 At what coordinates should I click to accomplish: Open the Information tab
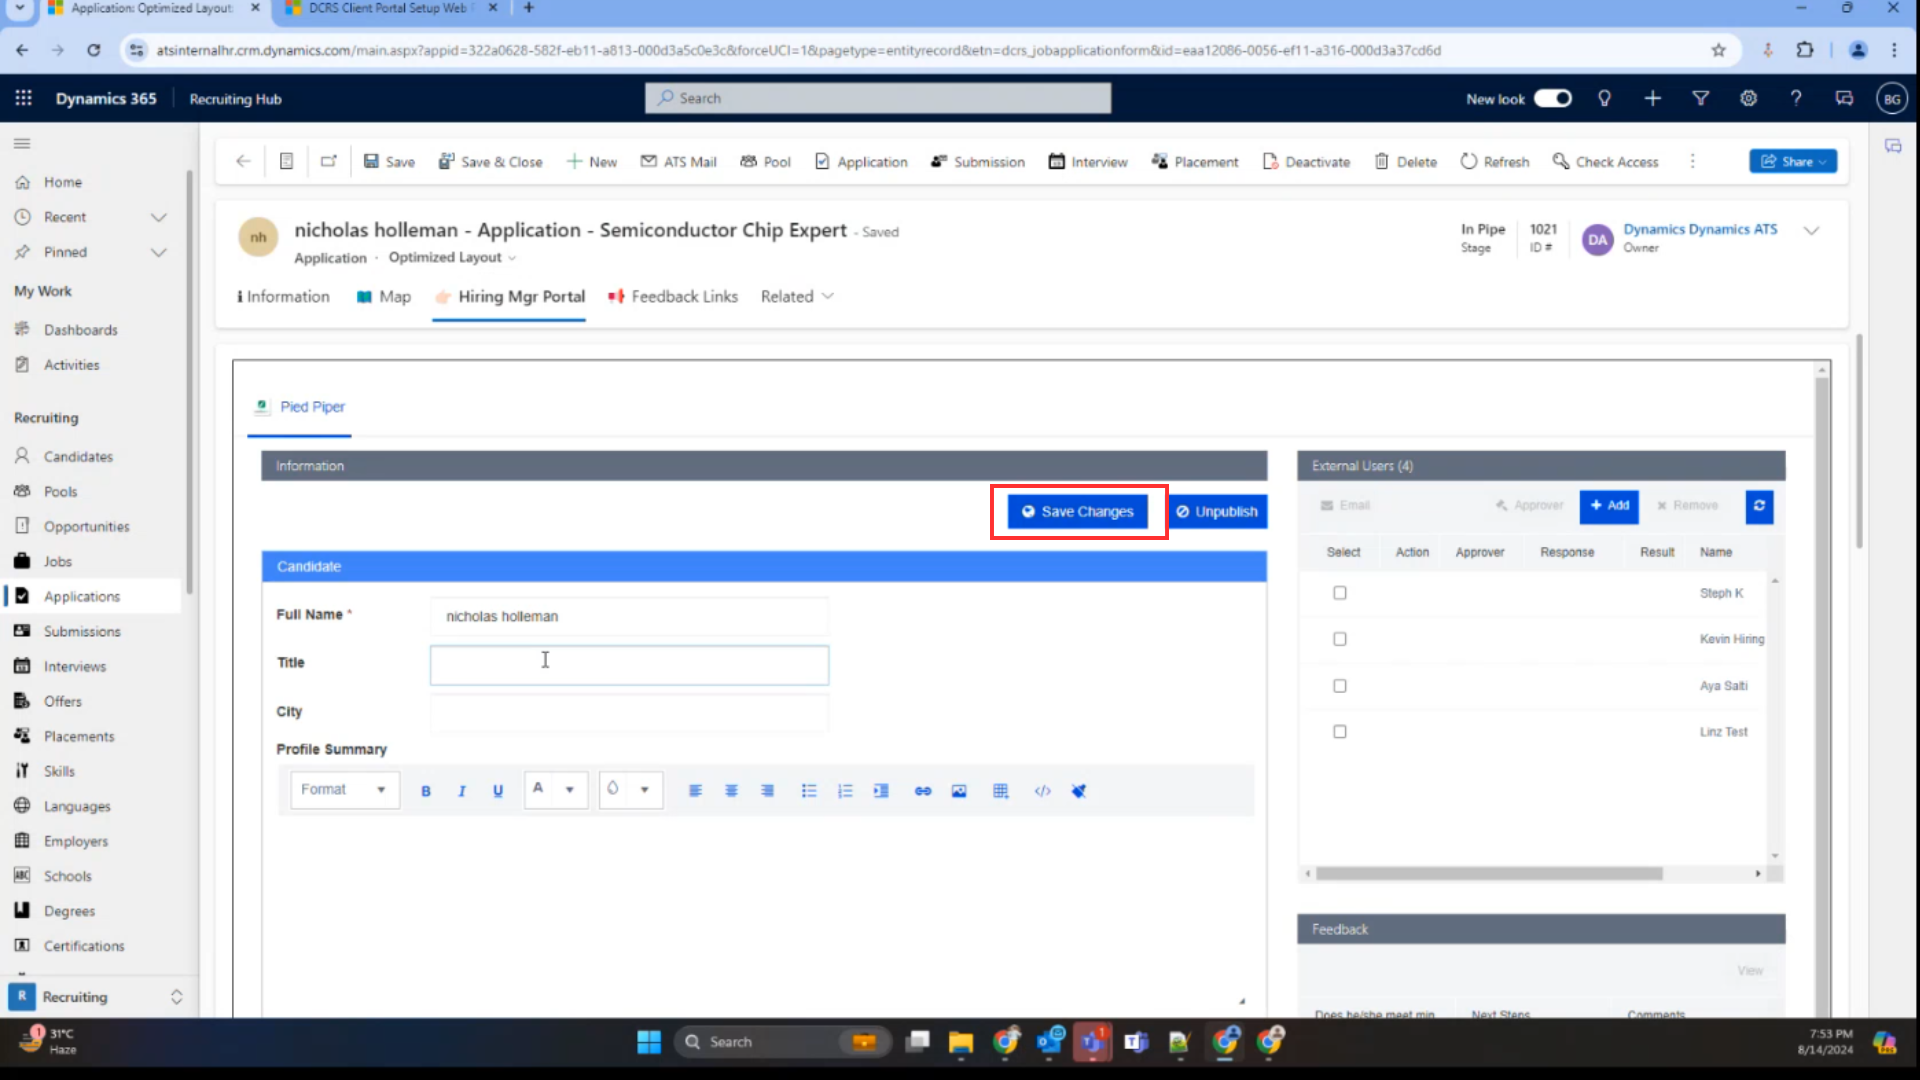coord(283,297)
